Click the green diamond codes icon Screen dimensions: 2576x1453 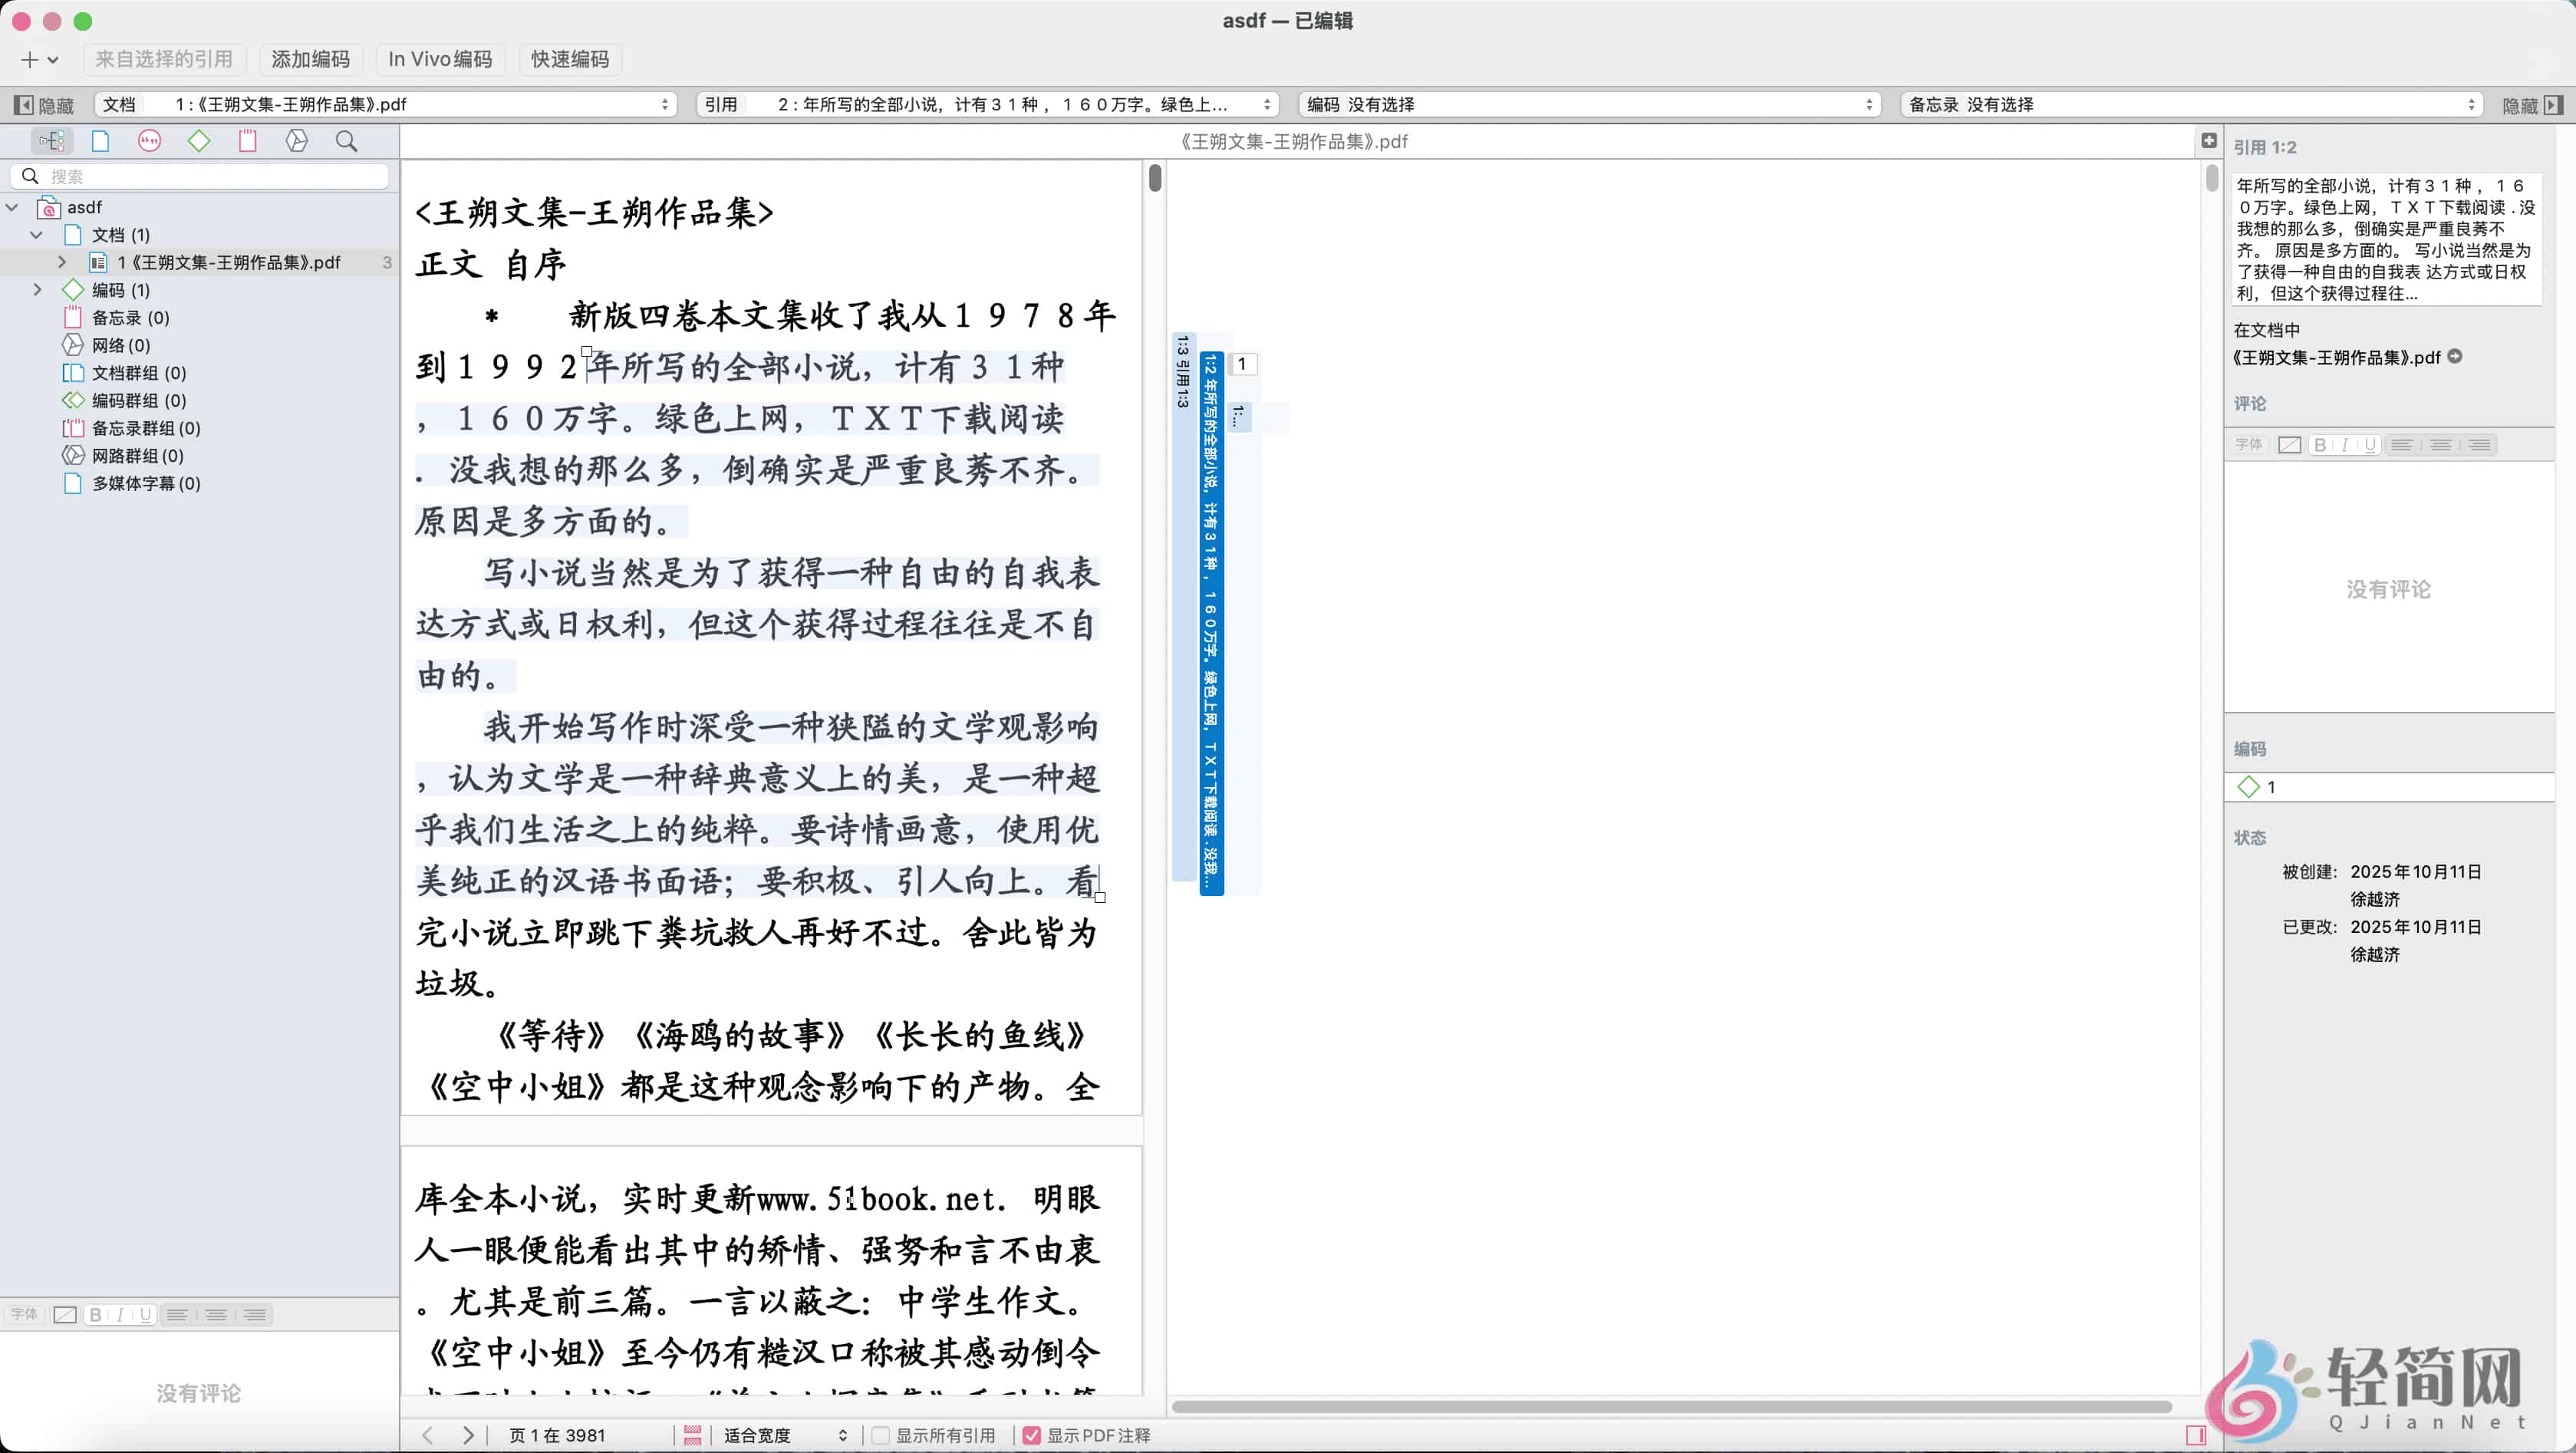199,141
